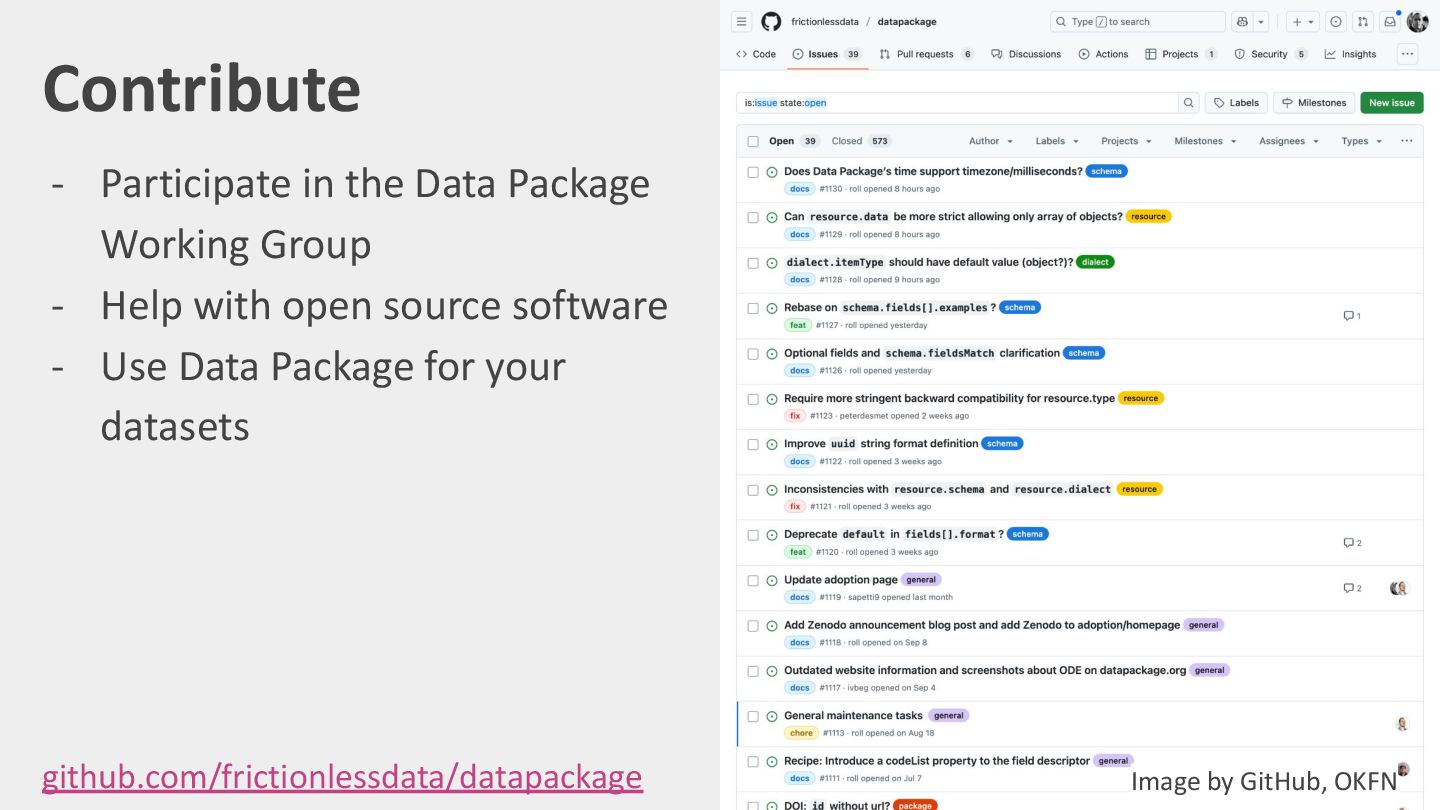The image size is (1440, 810).
Task: Switch to the Actions tab
Action: click(x=1103, y=54)
